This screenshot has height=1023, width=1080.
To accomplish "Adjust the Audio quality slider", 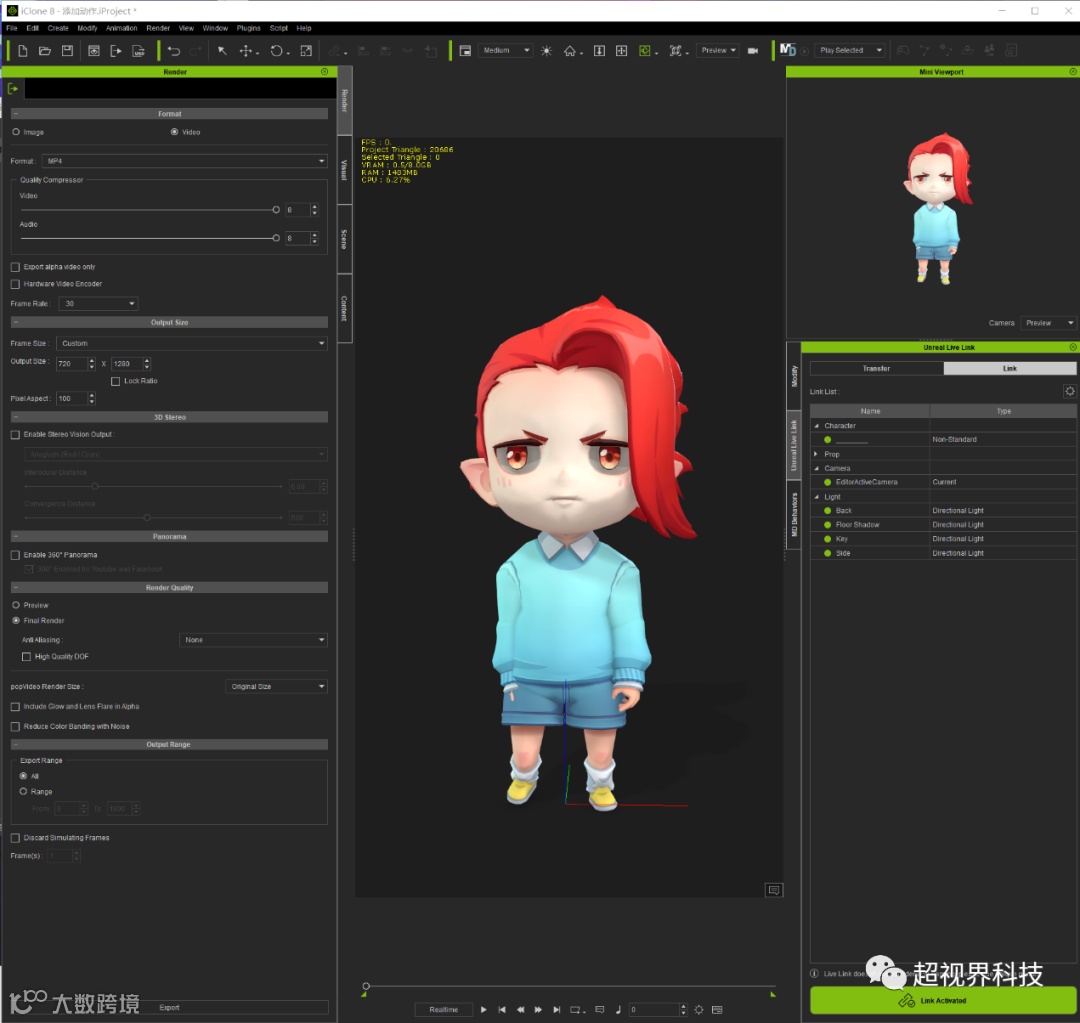I will coord(276,238).
